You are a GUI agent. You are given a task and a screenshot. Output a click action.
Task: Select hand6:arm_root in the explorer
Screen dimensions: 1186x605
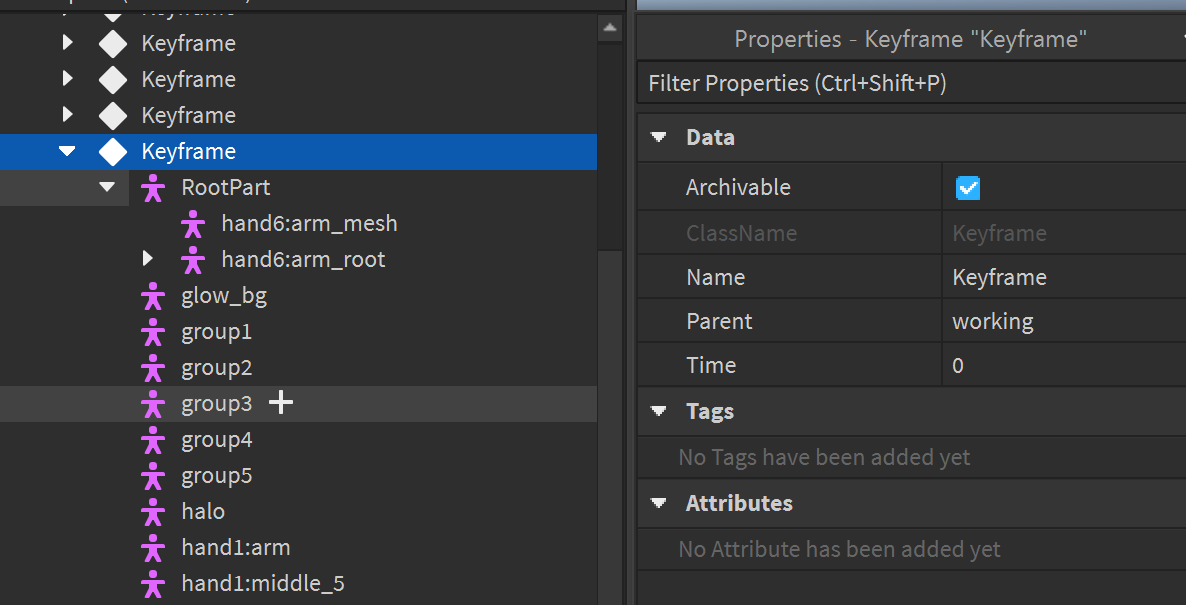[303, 260]
